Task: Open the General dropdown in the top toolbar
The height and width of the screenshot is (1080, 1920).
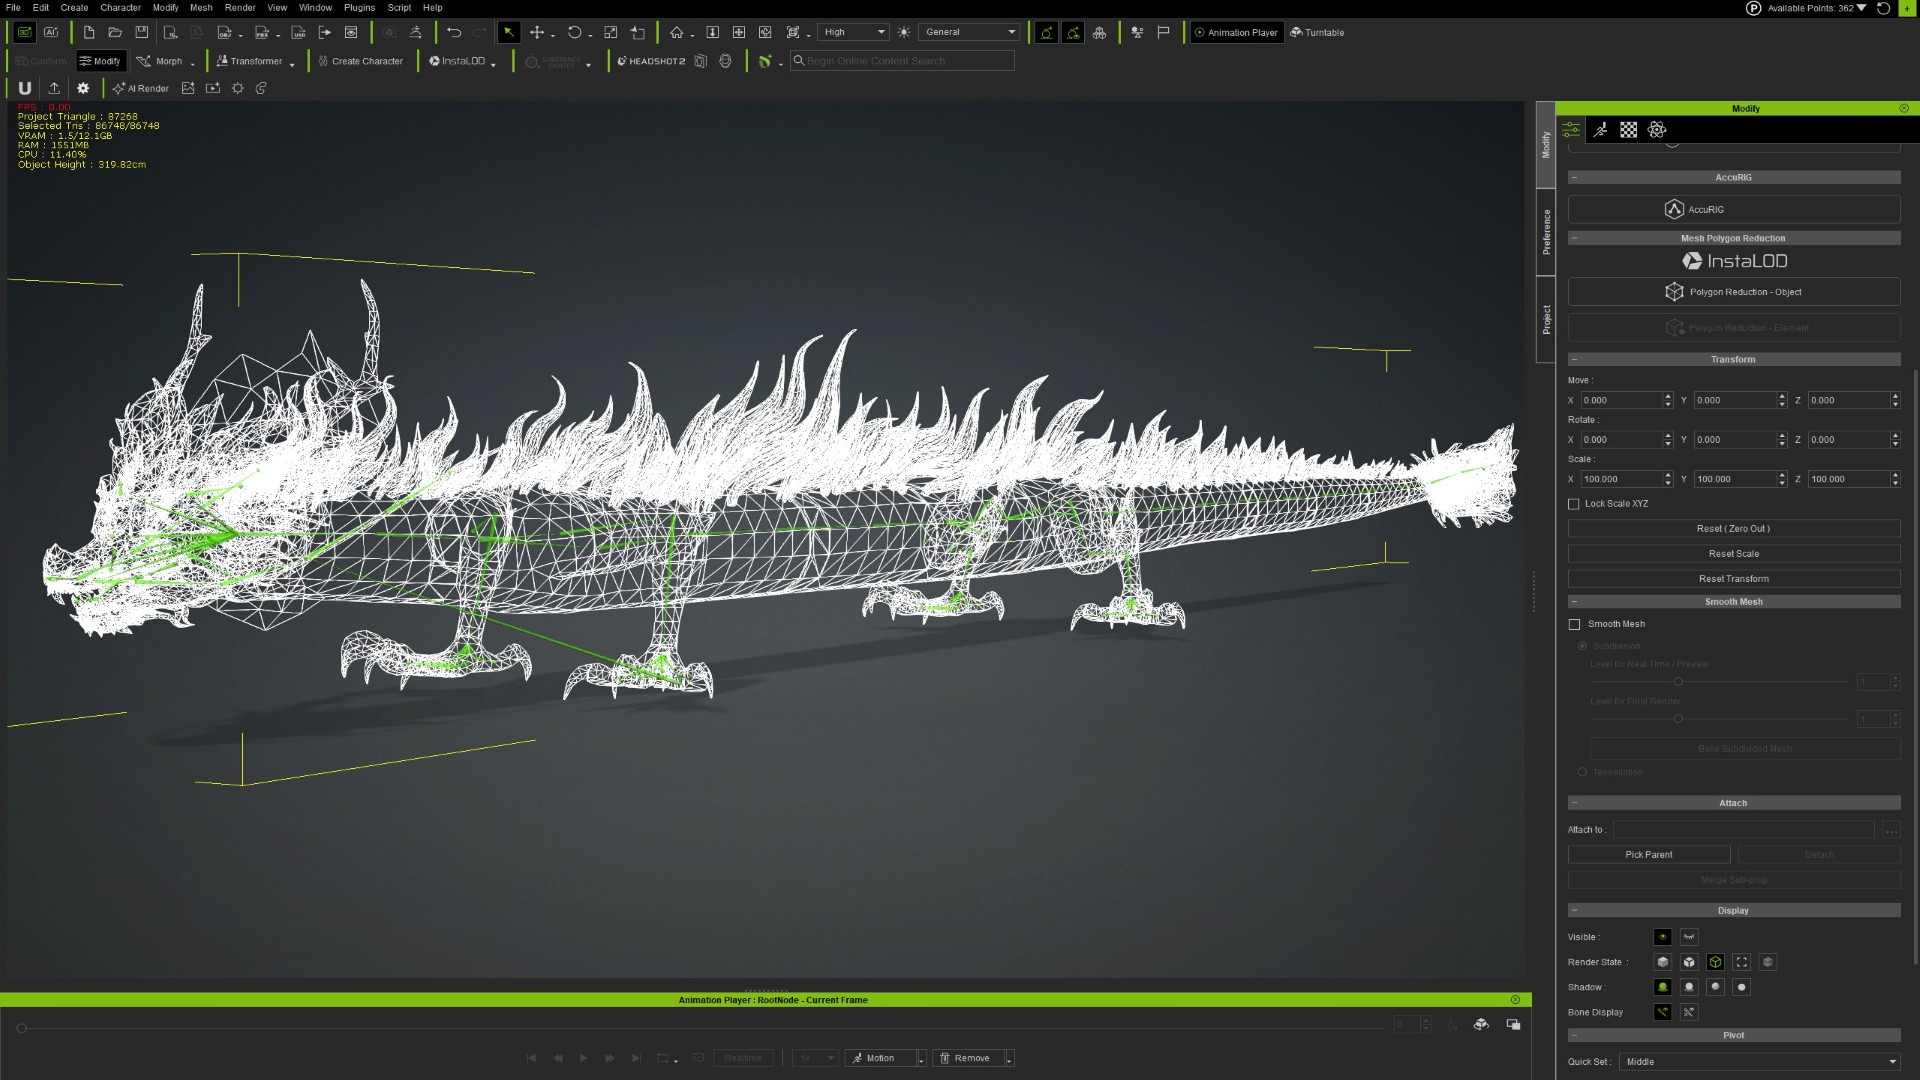Action: click(x=970, y=32)
